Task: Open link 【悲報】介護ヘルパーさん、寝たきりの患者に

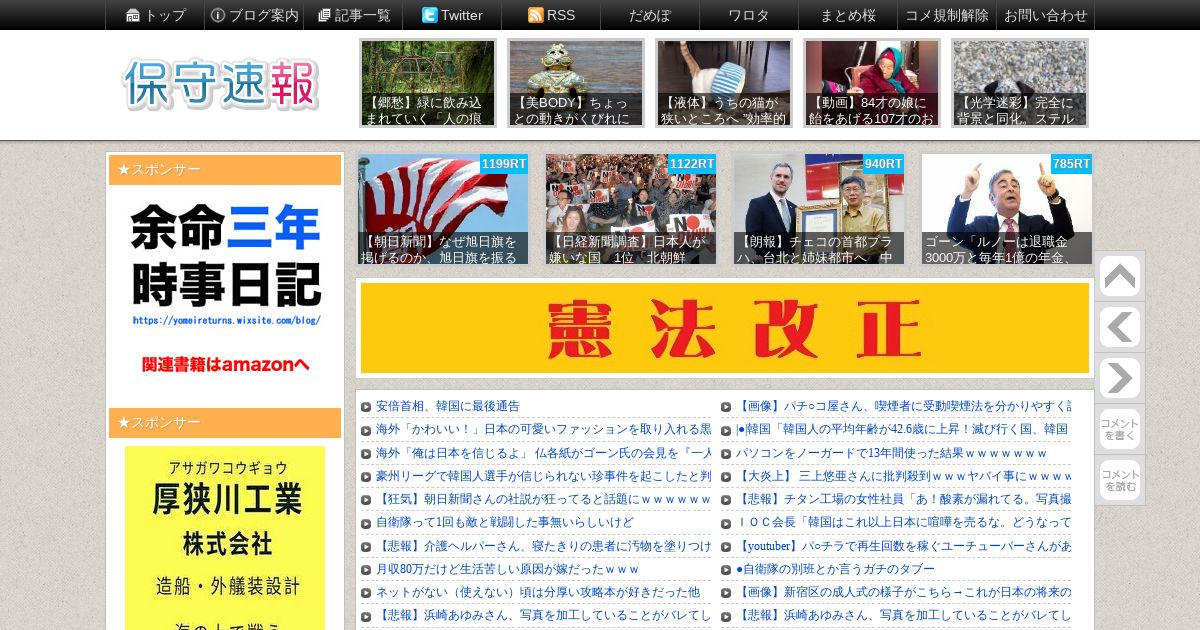Action: point(543,546)
